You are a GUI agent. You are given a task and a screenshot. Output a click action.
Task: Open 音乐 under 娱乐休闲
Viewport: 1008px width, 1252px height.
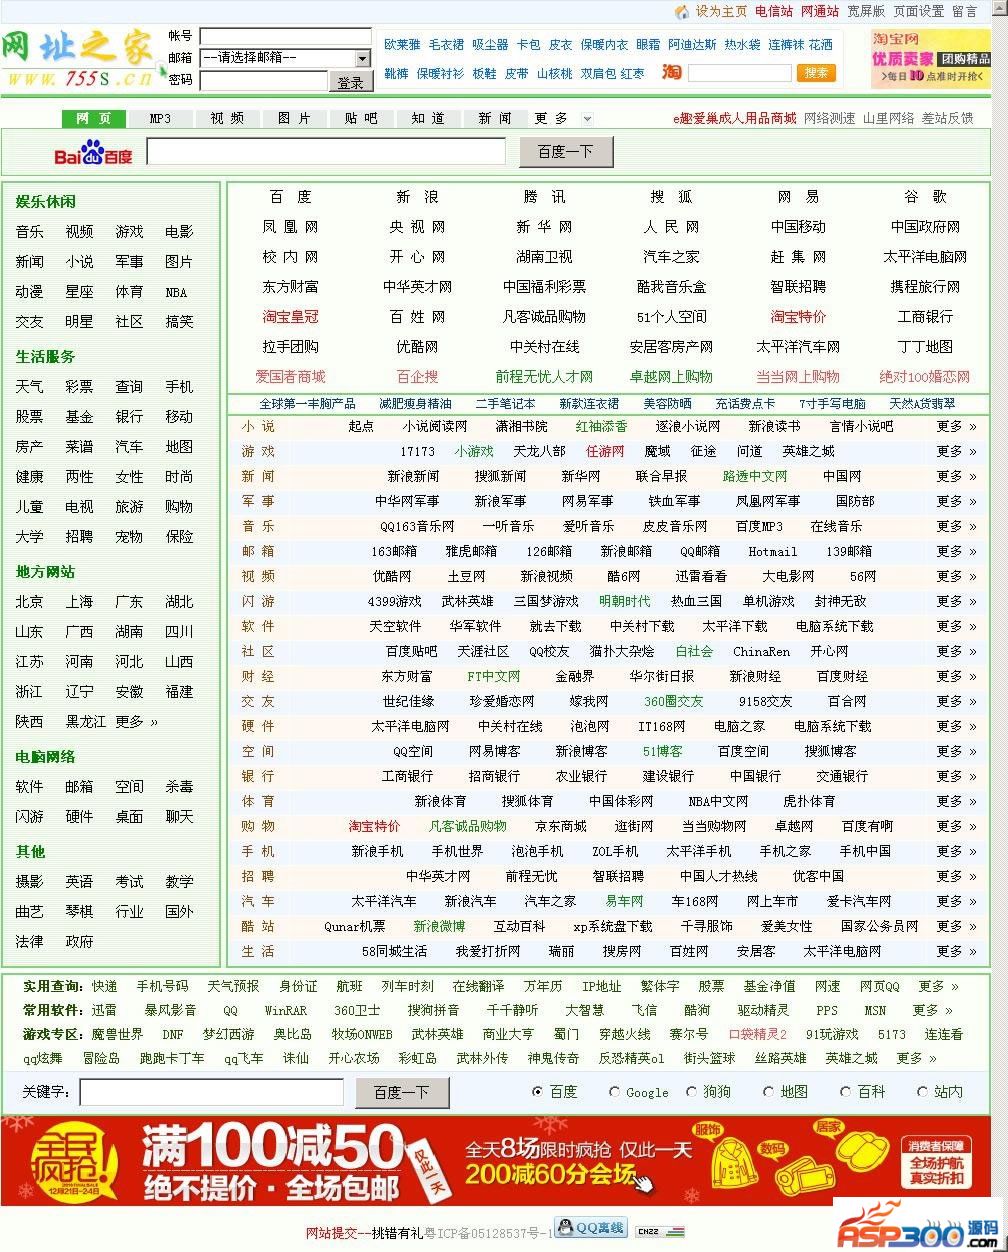(29, 232)
